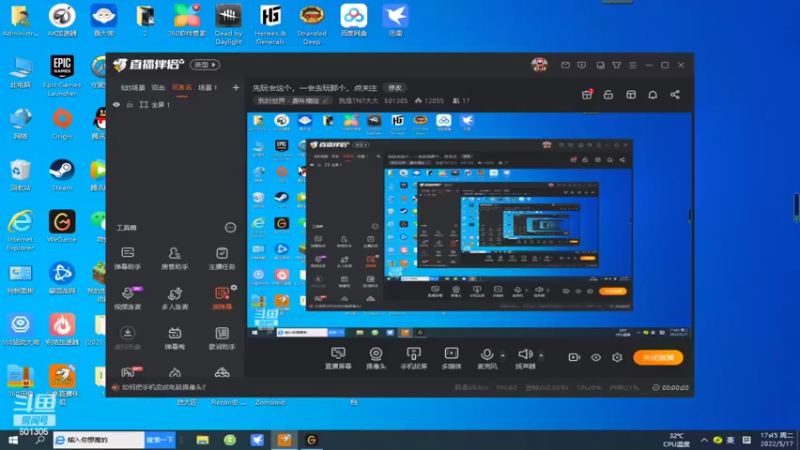
Task: Click room number 601305 in header
Action: point(396,101)
